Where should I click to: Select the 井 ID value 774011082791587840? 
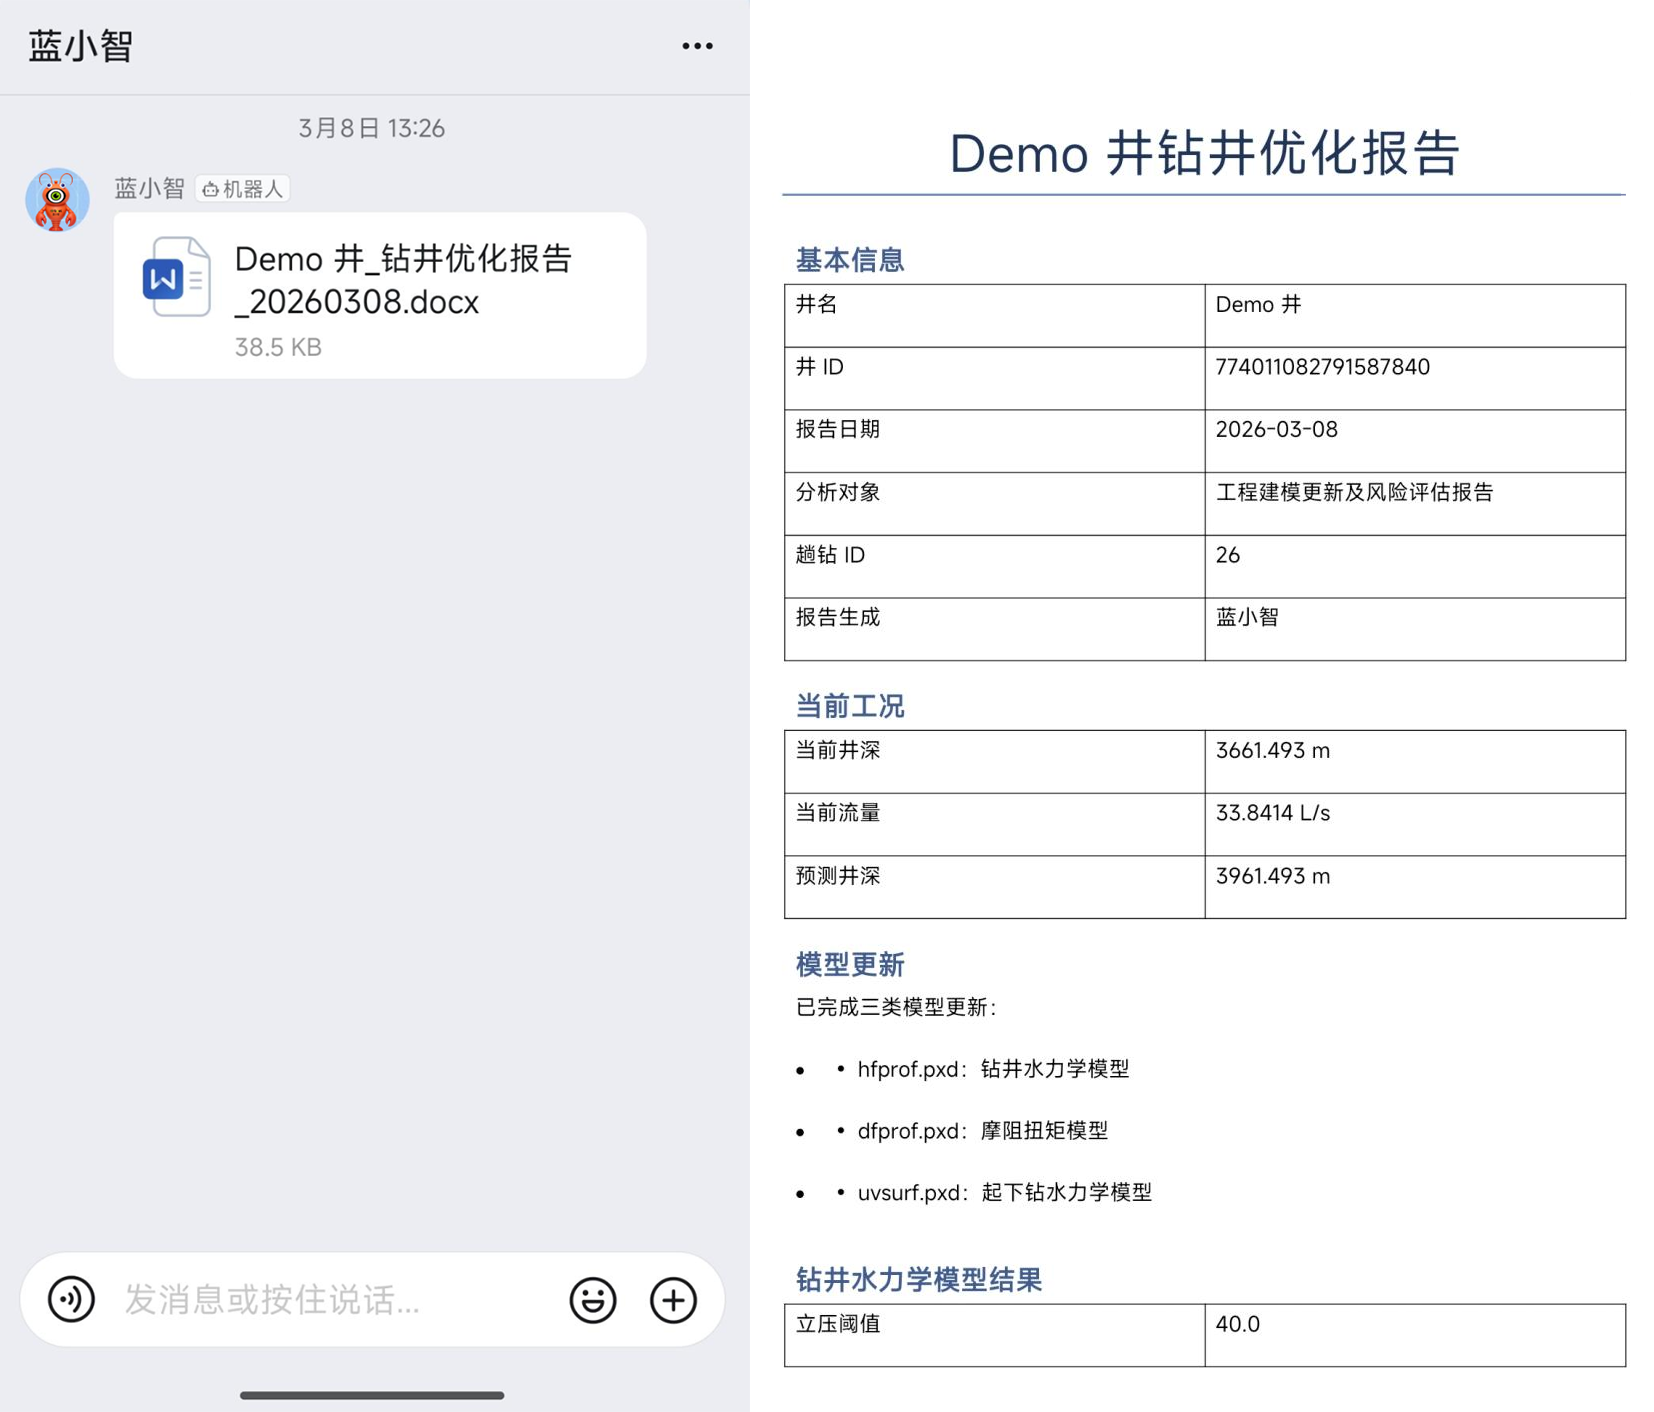[1322, 367]
